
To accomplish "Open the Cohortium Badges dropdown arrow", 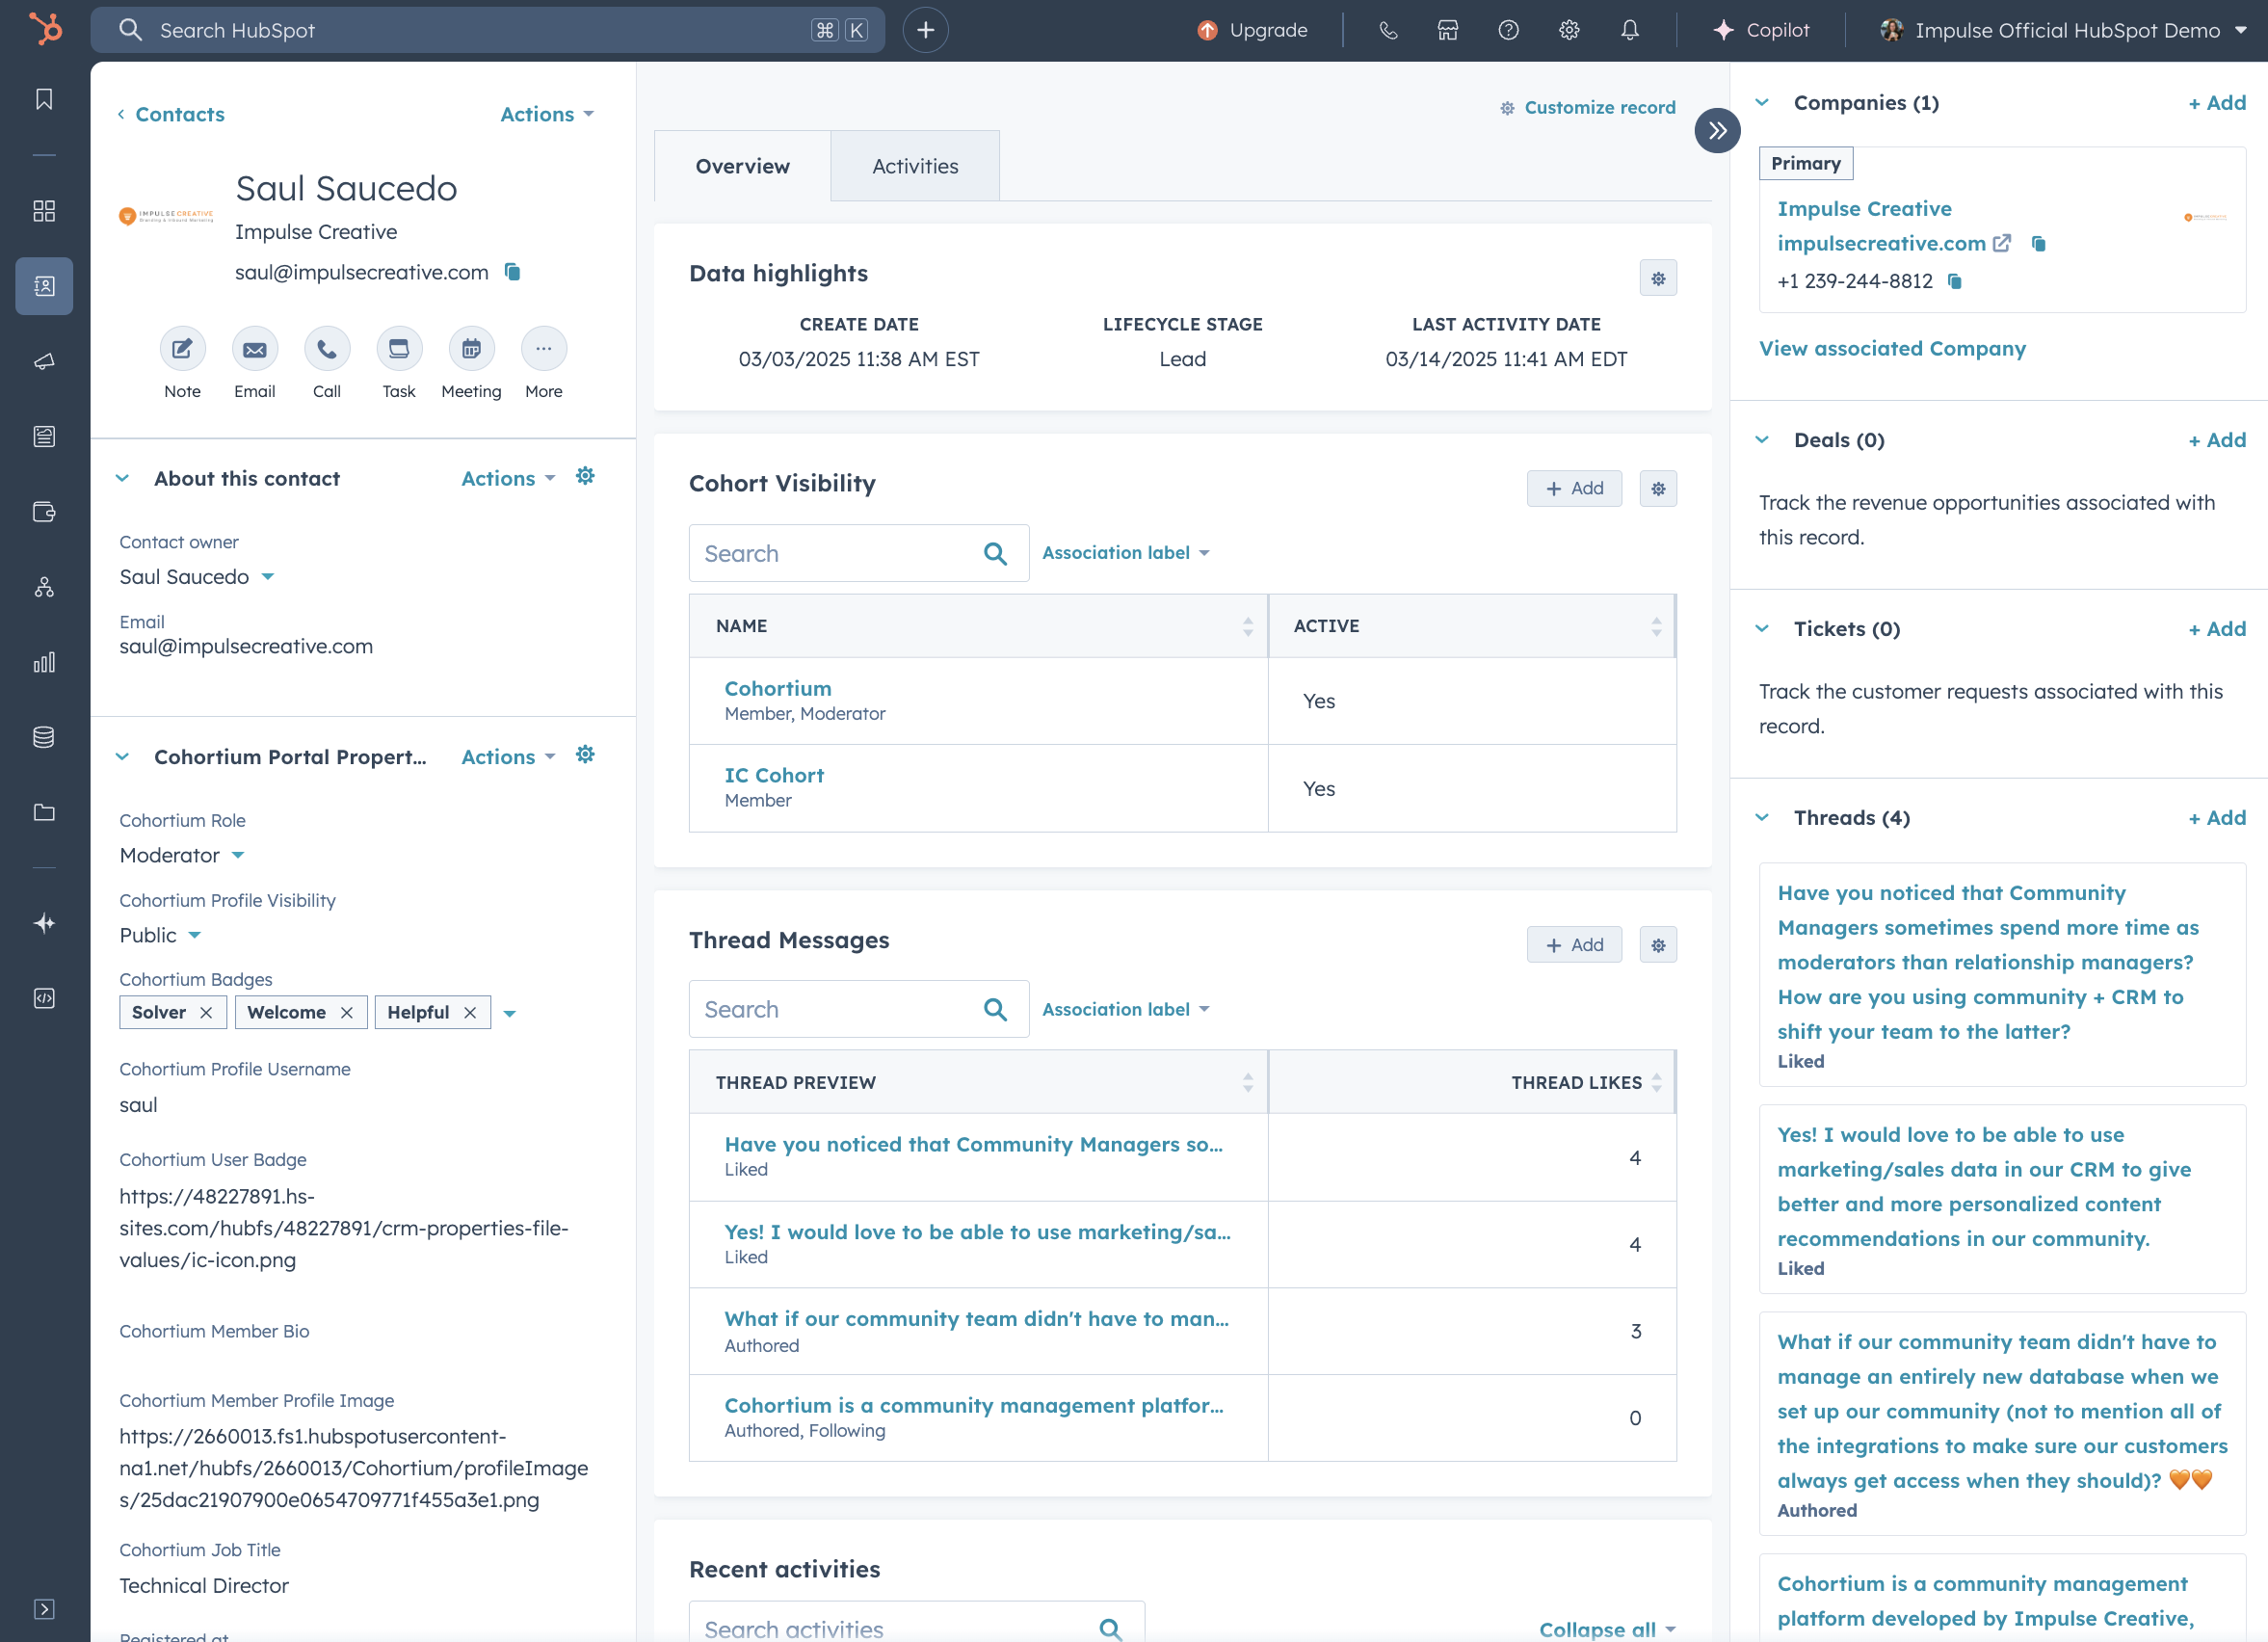I will [x=510, y=1013].
